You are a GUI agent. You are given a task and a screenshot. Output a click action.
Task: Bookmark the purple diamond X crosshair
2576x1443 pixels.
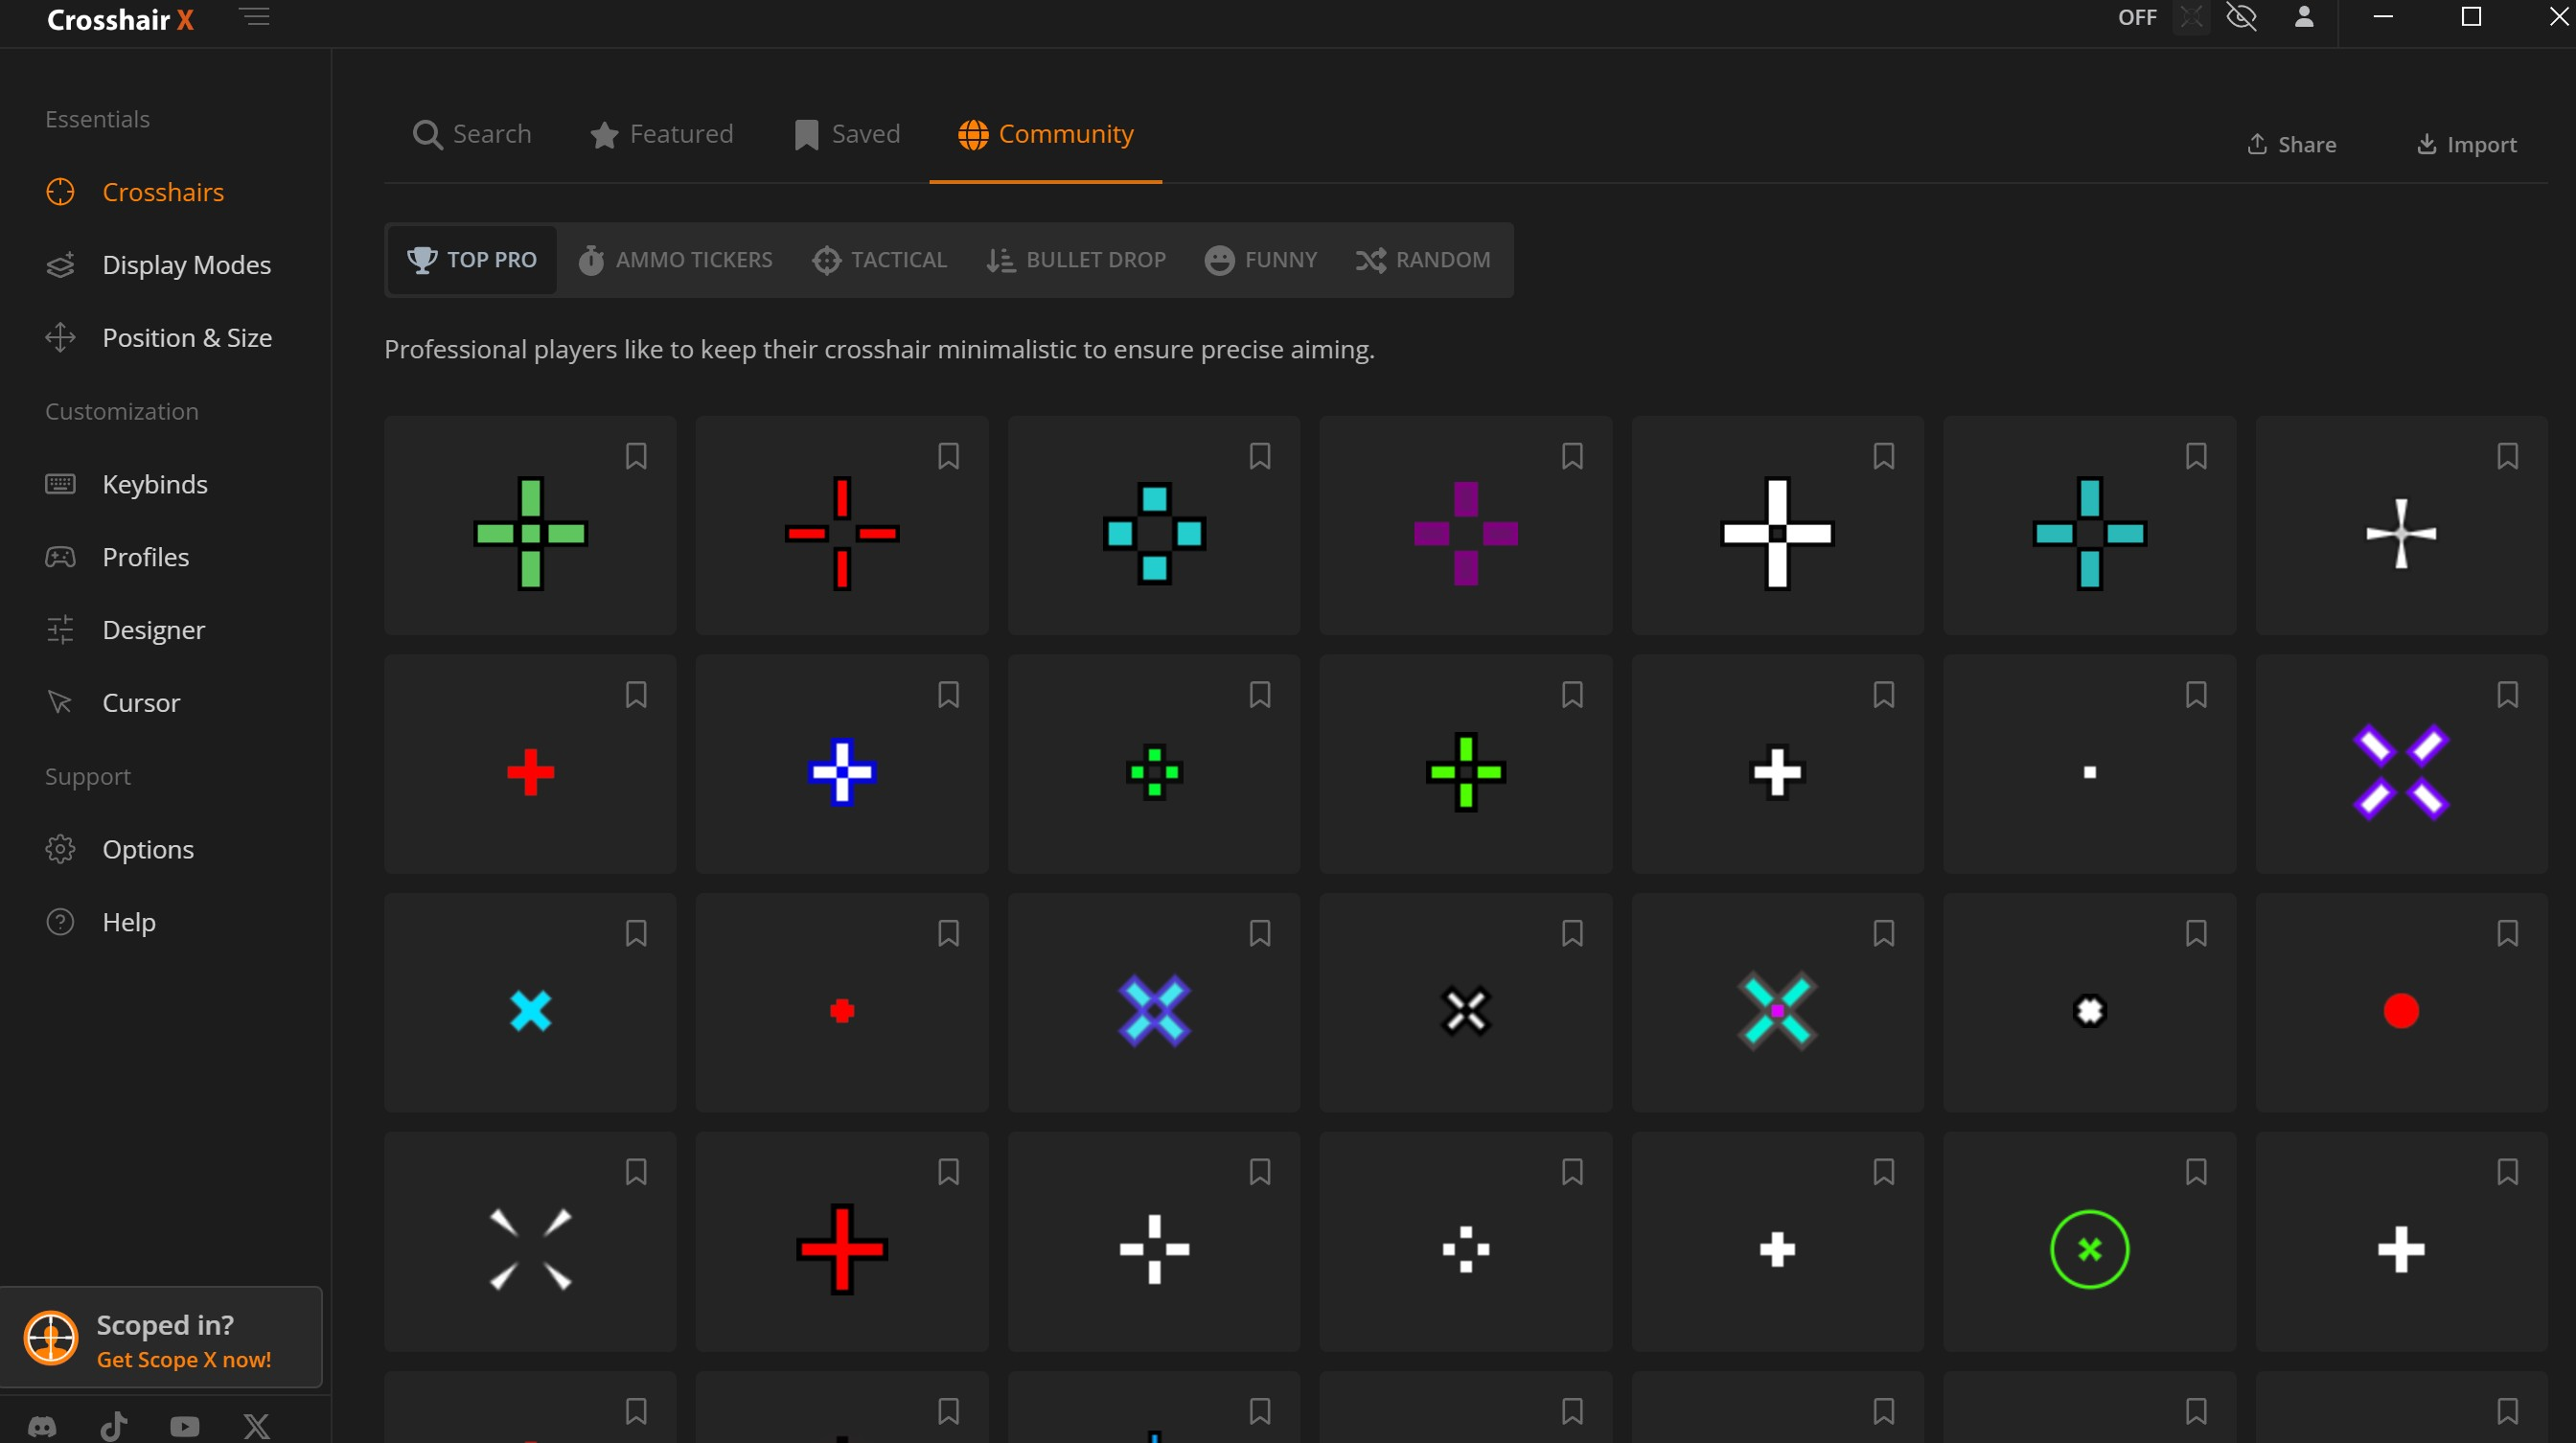tap(2507, 694)
